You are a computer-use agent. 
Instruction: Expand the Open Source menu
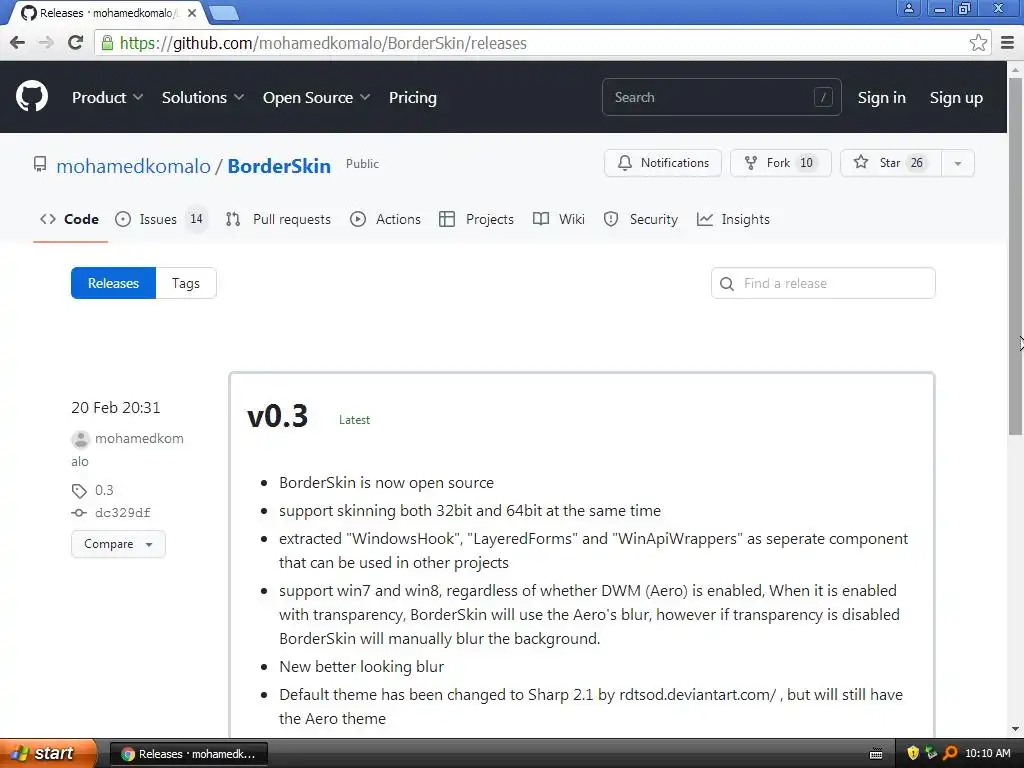316,97
